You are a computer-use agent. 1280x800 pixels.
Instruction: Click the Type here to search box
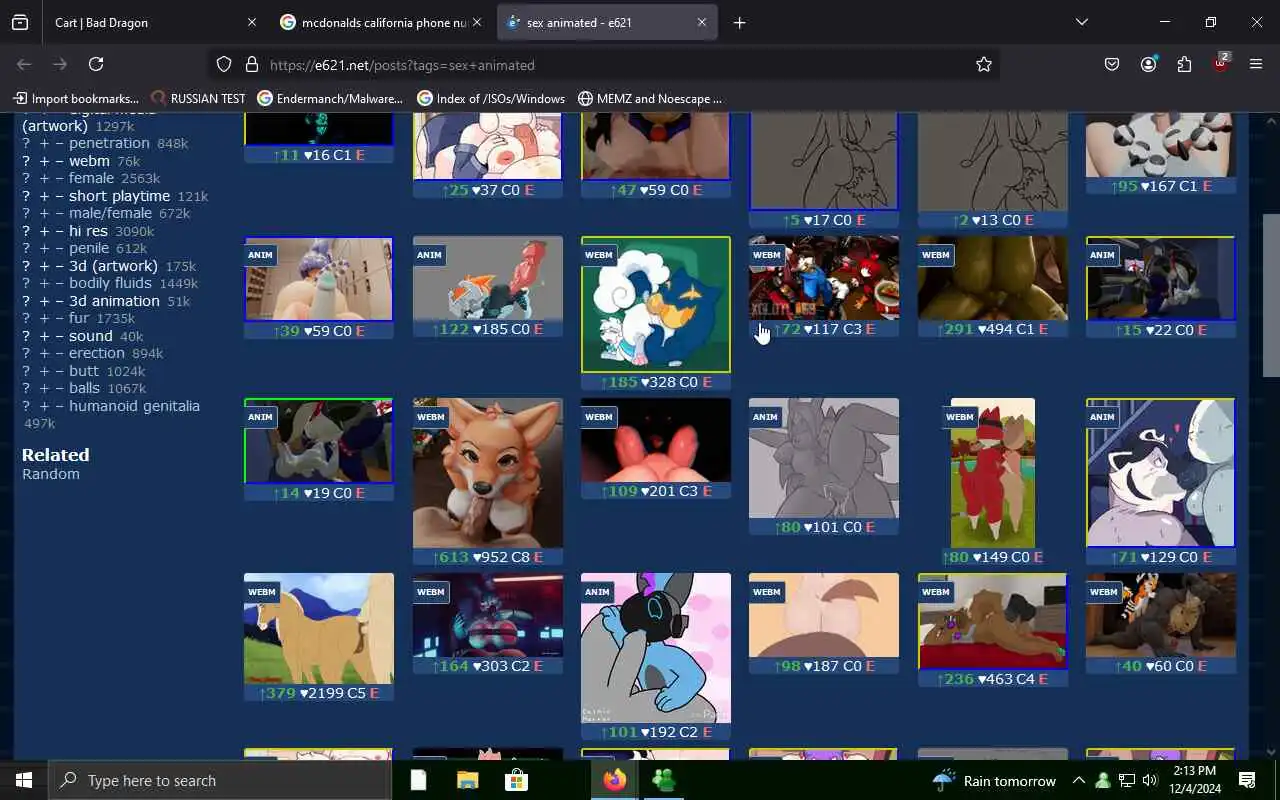[220, 780]
